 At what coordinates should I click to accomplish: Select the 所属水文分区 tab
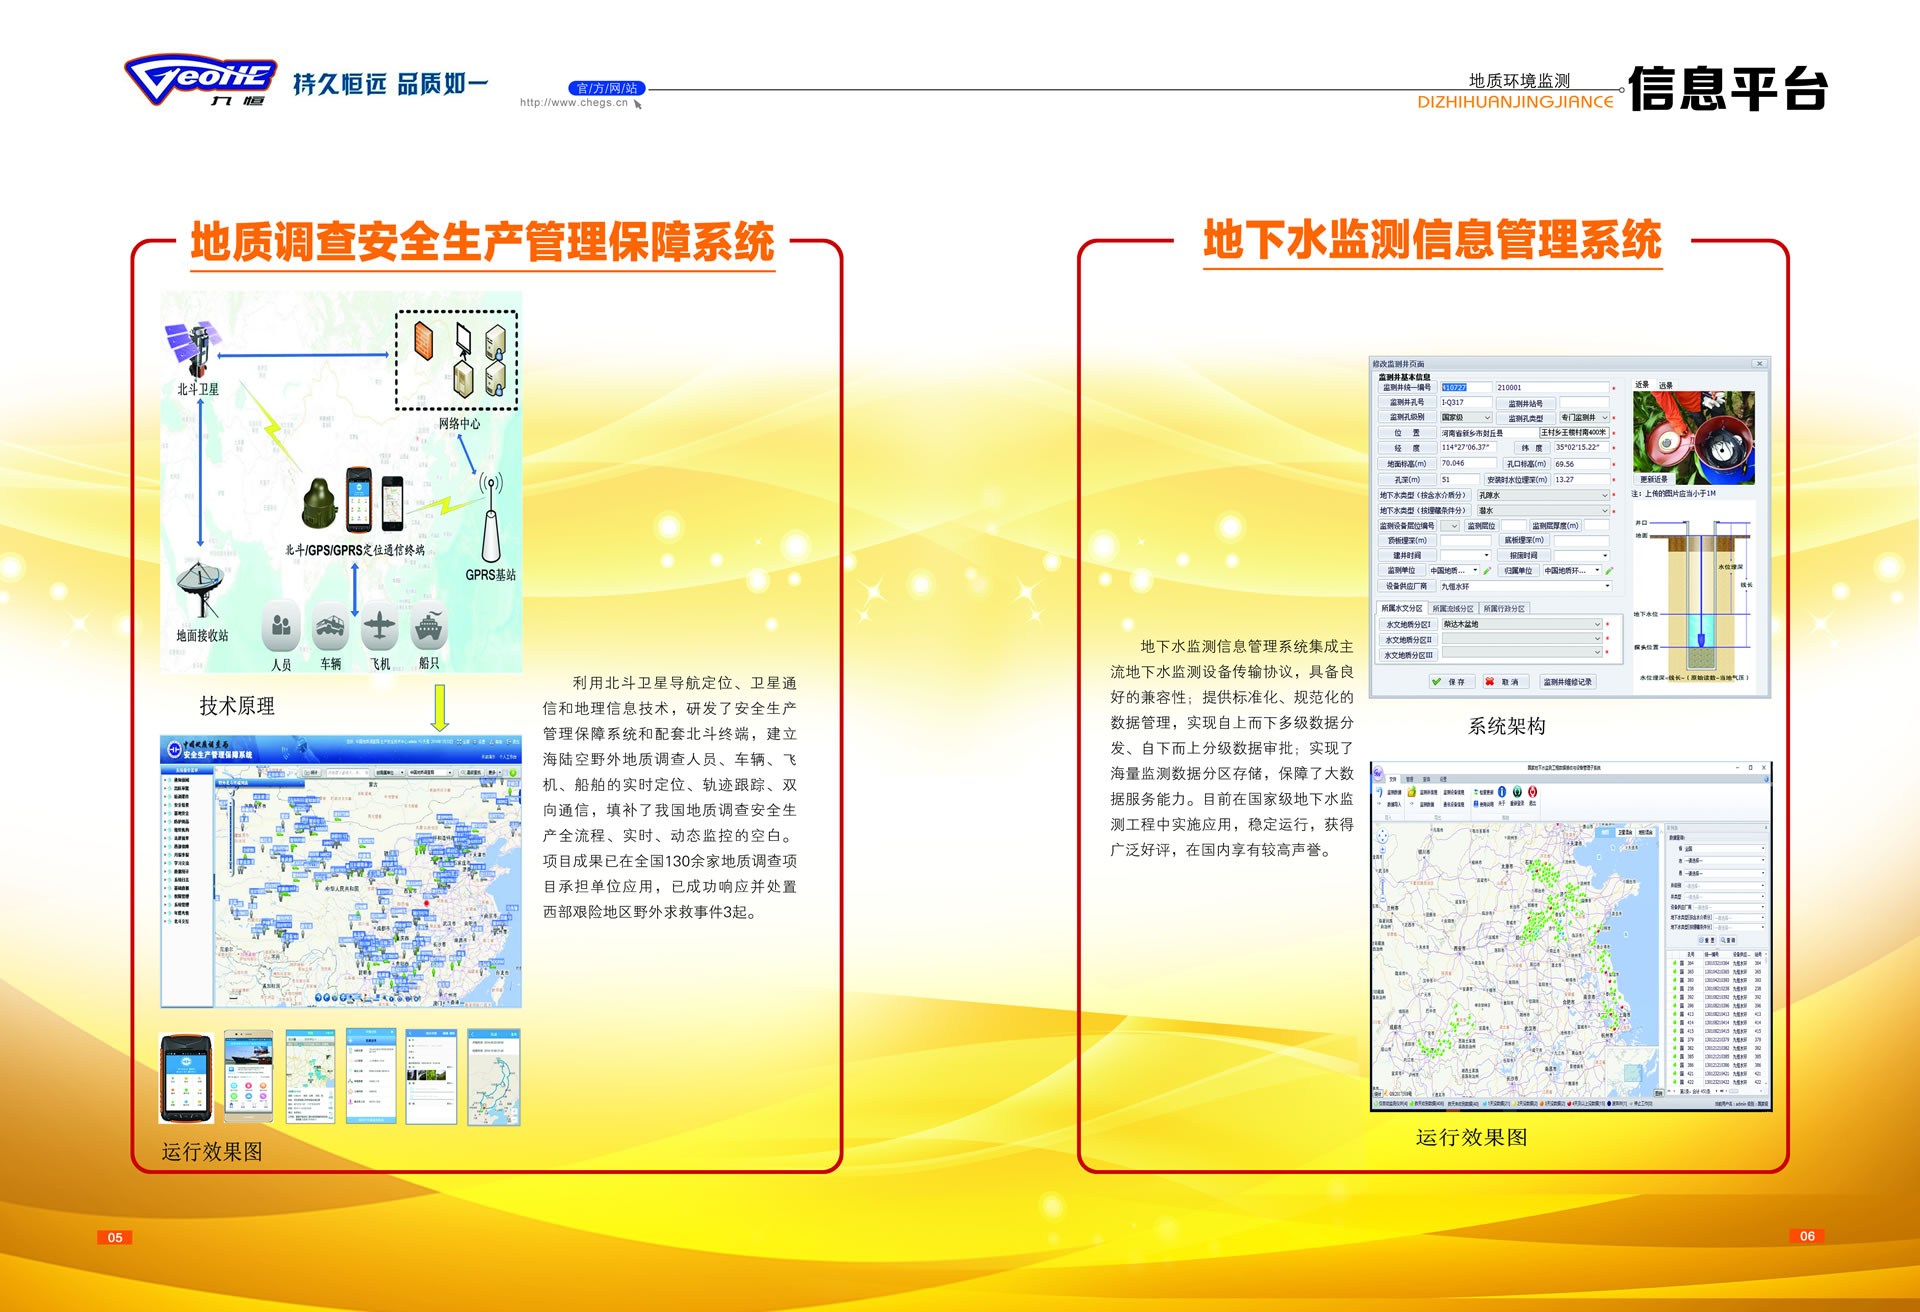pyautogui.click(x=1402, y=608)
